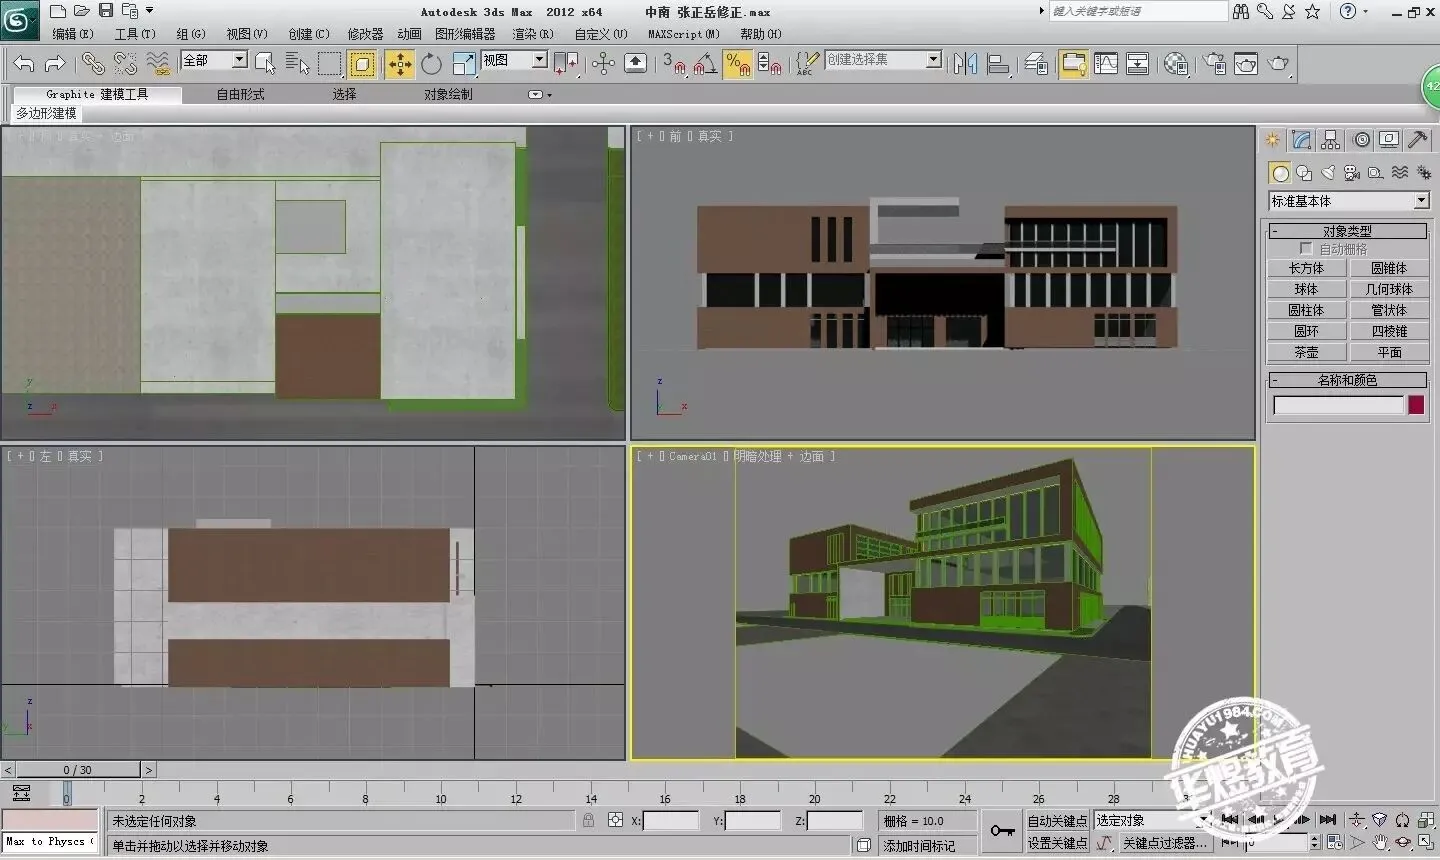Toggle the 自动关键点 auto key button

pos(1057,821)
